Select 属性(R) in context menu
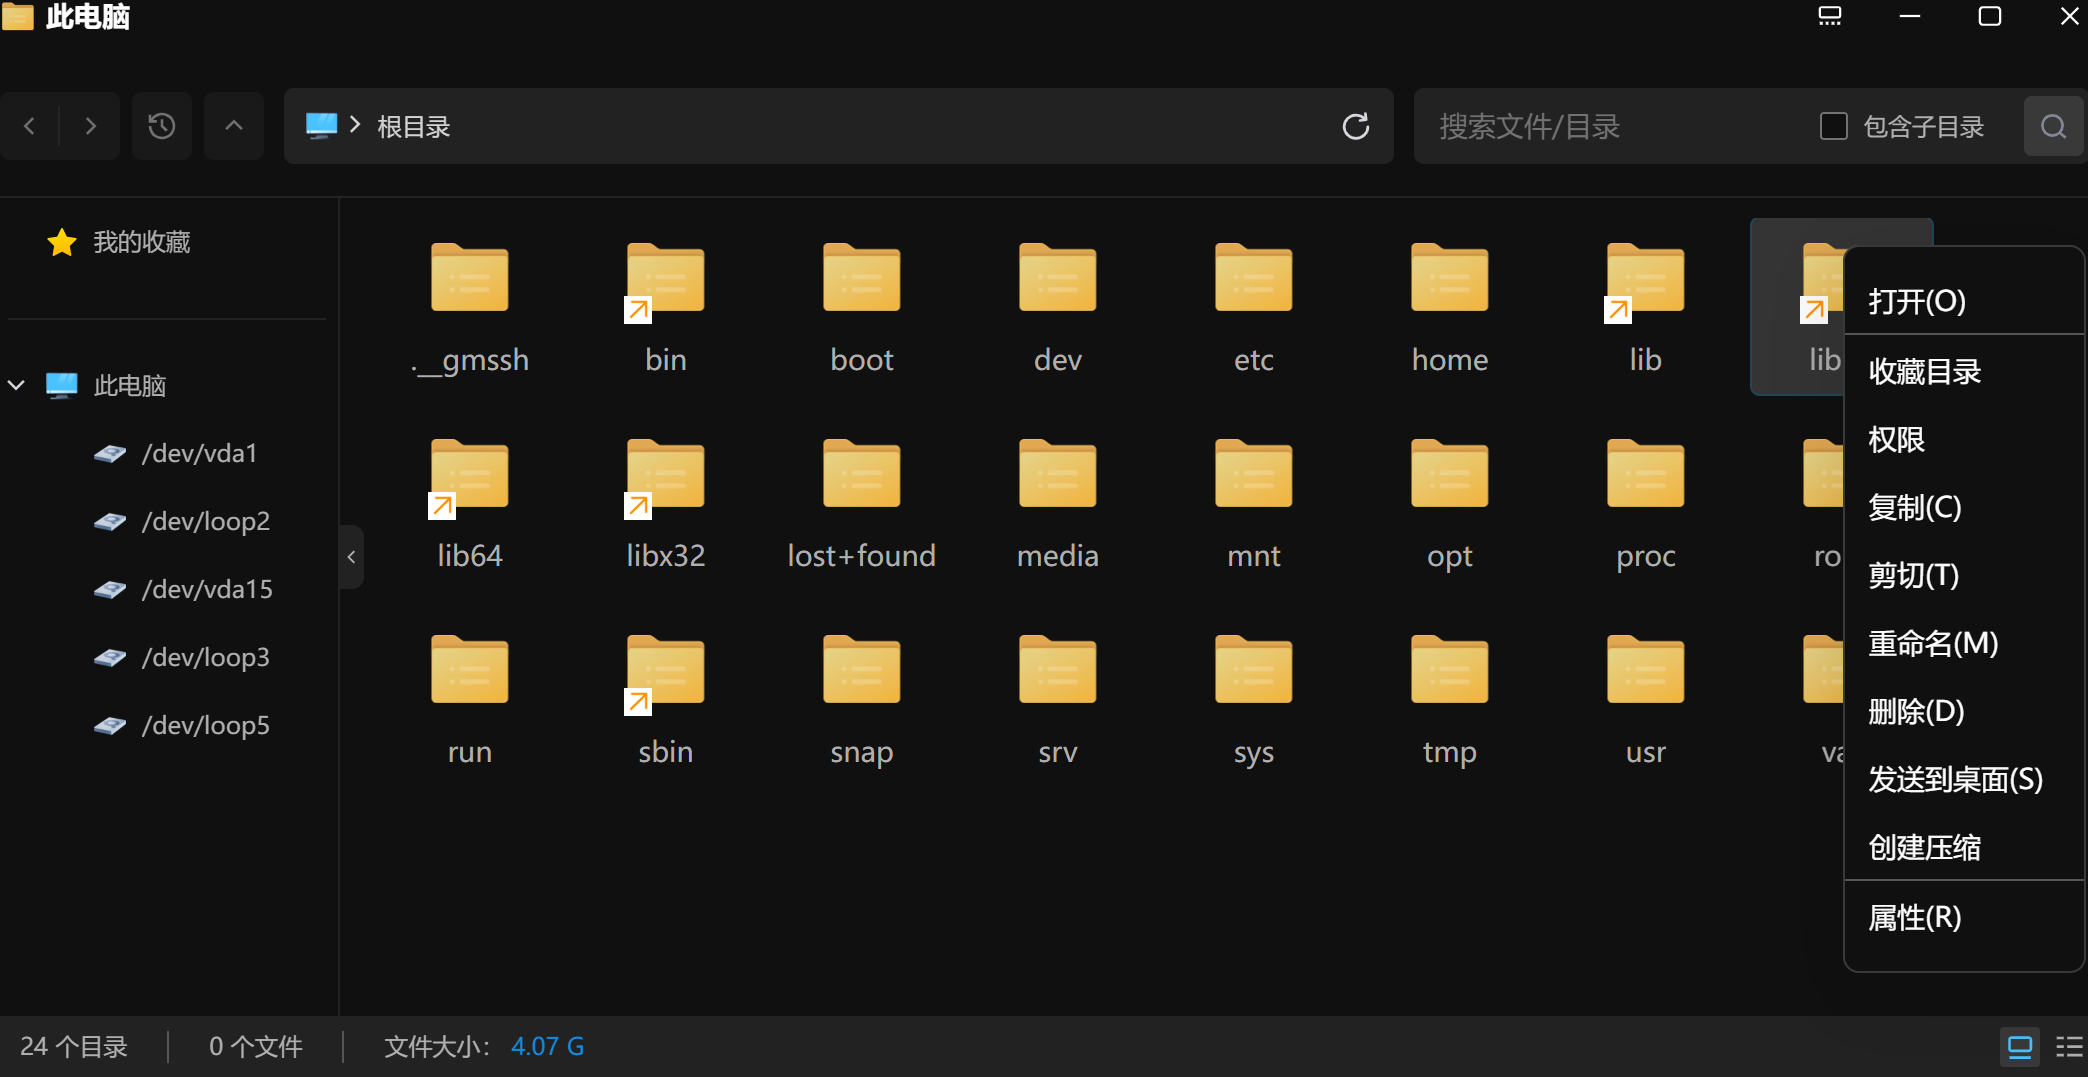 point(1914,917)
